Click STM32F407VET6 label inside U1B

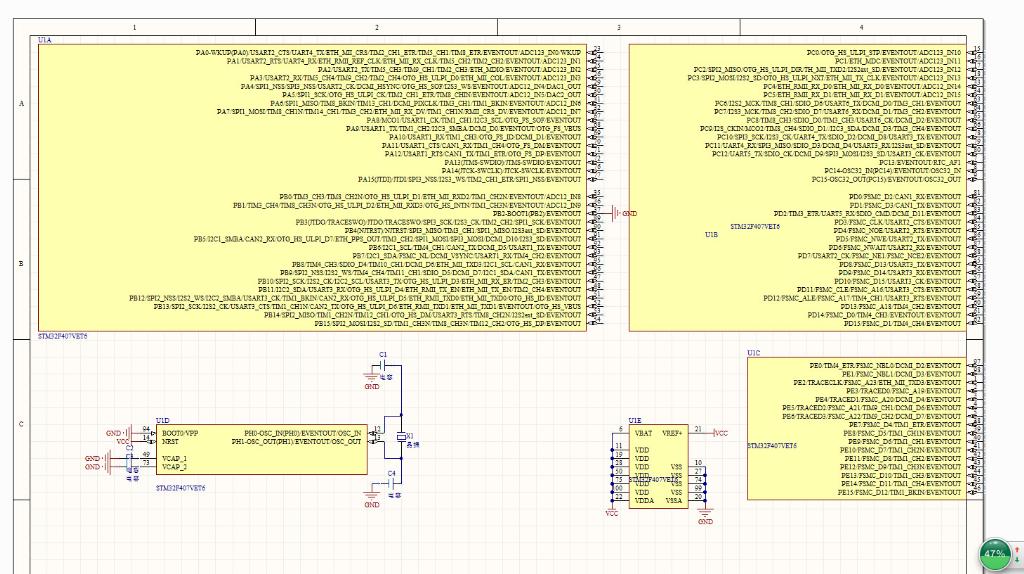point(755,227)
